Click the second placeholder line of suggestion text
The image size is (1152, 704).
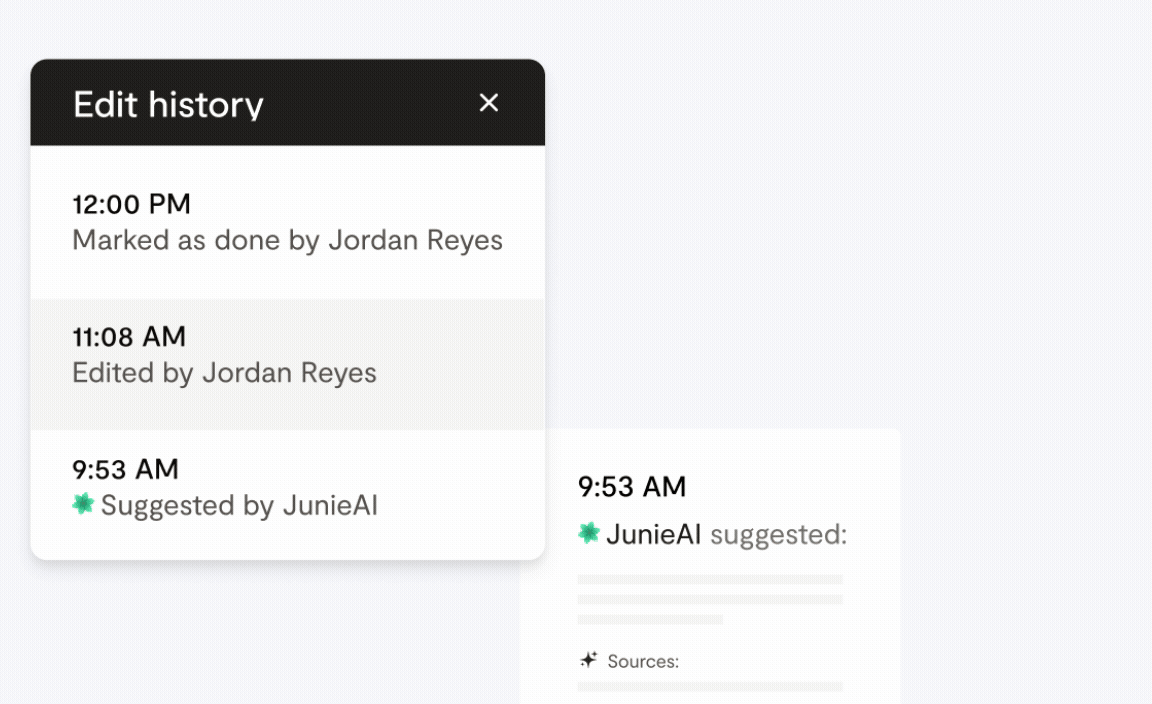pos(710,599)
